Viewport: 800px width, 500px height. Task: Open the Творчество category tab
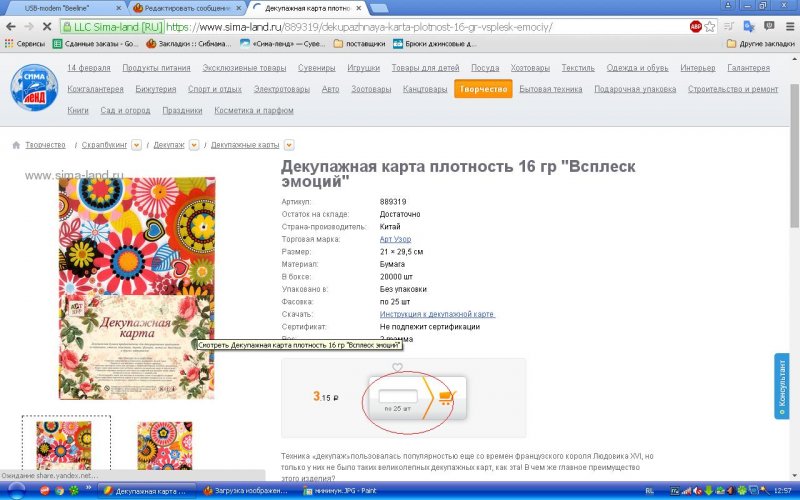(483, 89)
